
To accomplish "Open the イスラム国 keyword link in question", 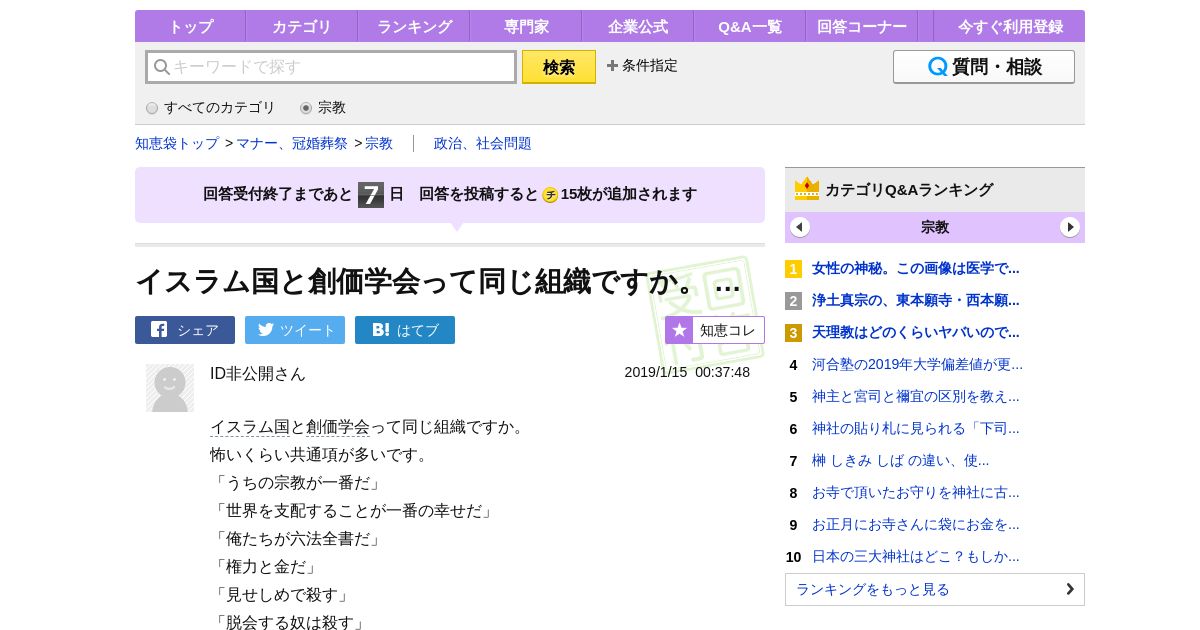I will [250, 427].
